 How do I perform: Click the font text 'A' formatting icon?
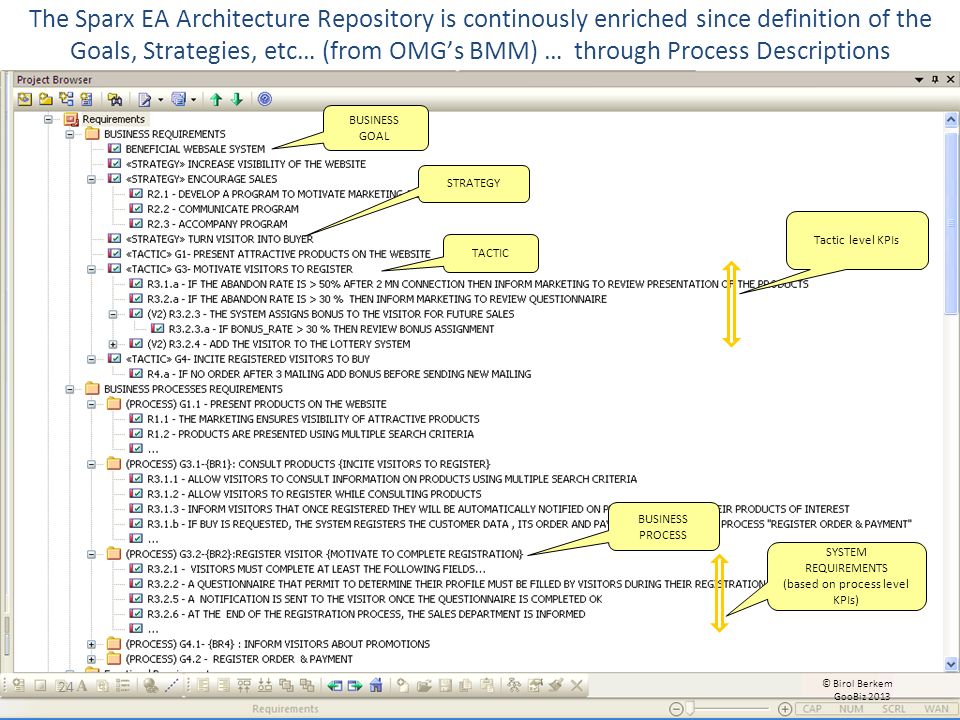coord(81,686)
